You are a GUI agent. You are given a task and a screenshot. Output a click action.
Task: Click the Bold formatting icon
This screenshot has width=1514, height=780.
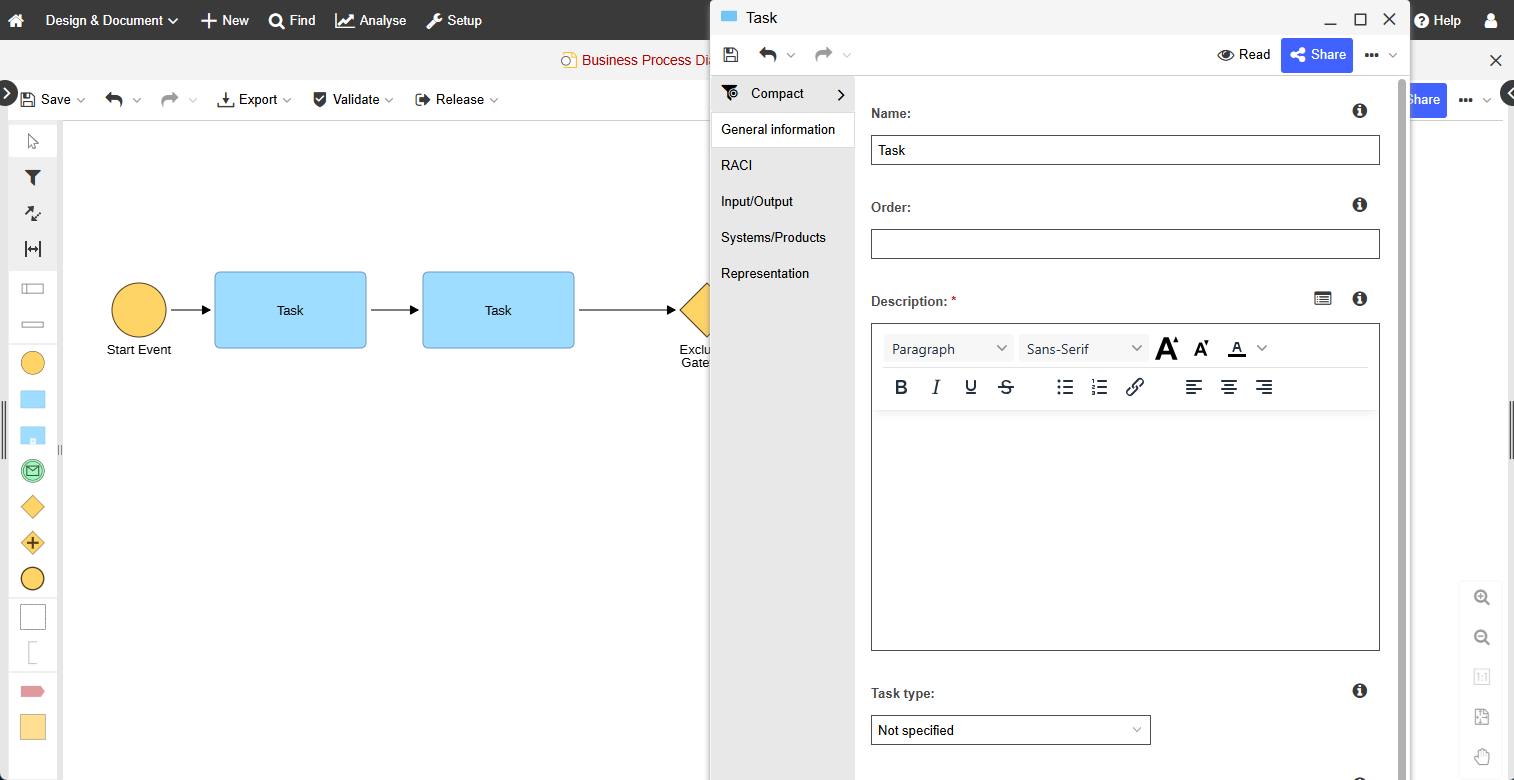click(901, 387)
